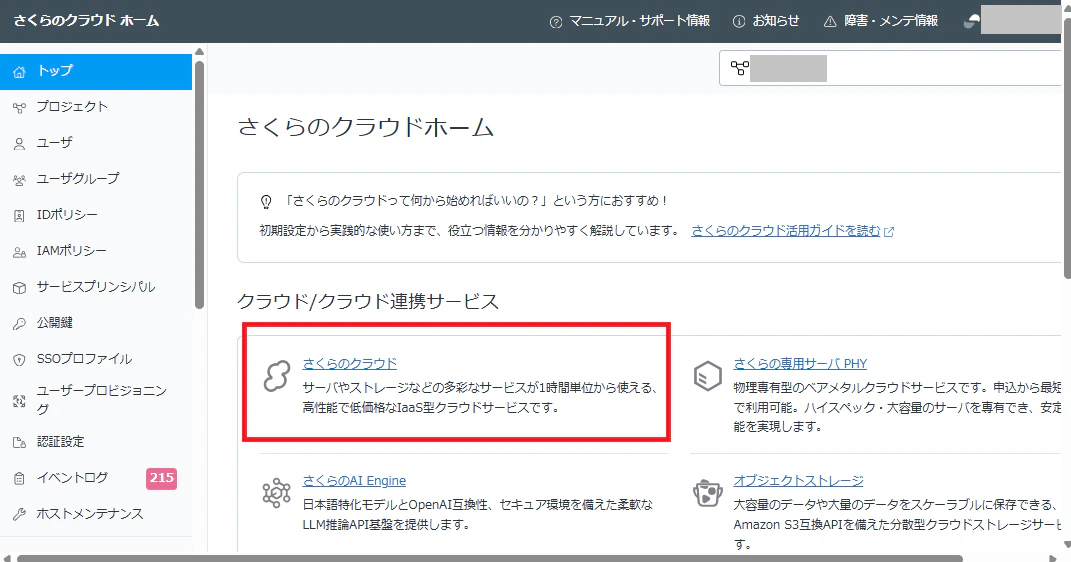Click the さくらのAI Engine atom icon

click(277, 493)
